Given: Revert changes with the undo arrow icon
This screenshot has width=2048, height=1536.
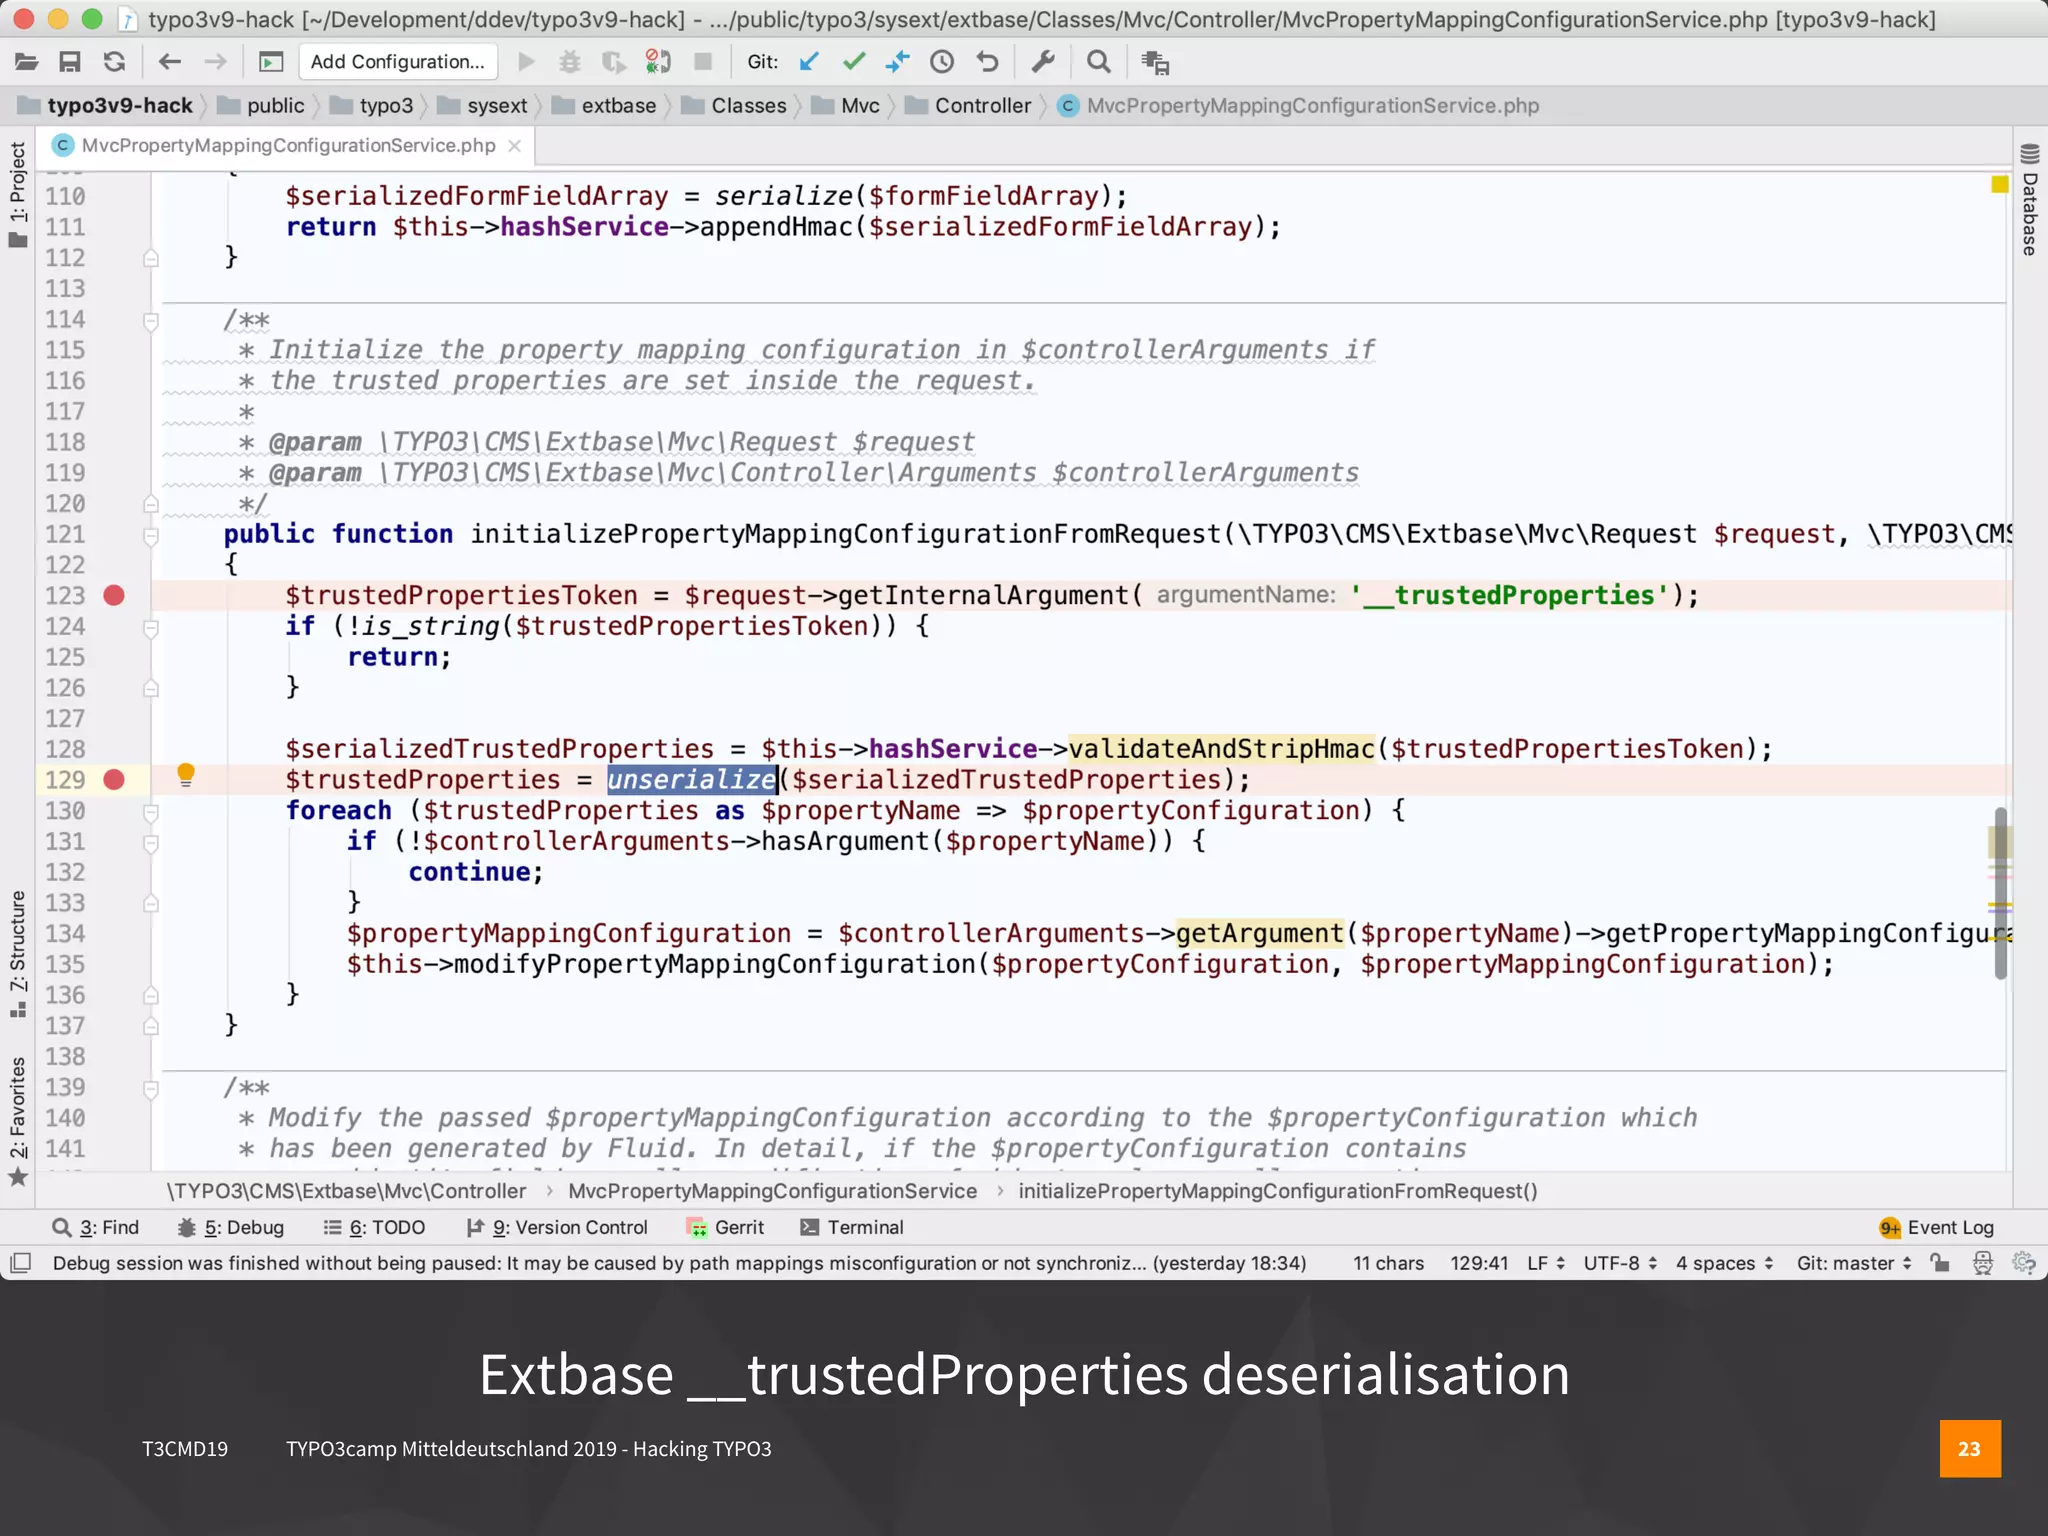Looking at the screenshot, I should 987,62.
